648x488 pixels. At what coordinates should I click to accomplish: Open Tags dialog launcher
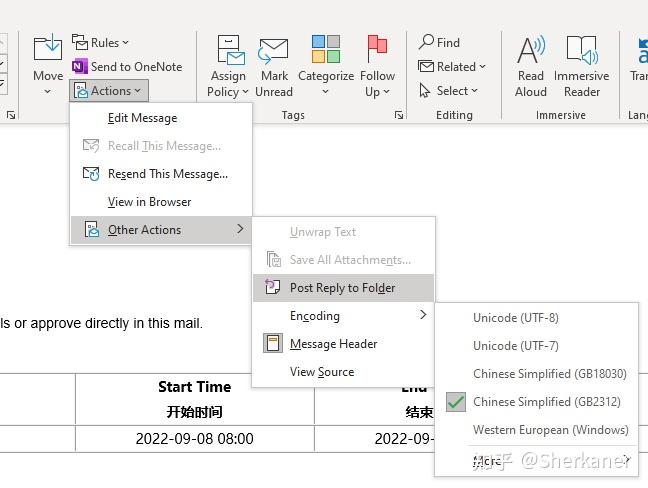click(x=399, y=115)
